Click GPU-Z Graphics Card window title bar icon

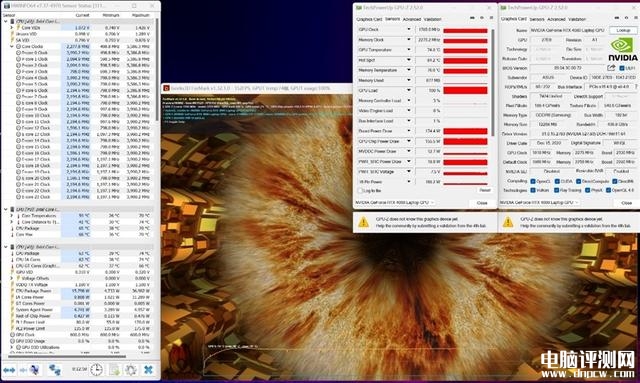click(504, 7)
